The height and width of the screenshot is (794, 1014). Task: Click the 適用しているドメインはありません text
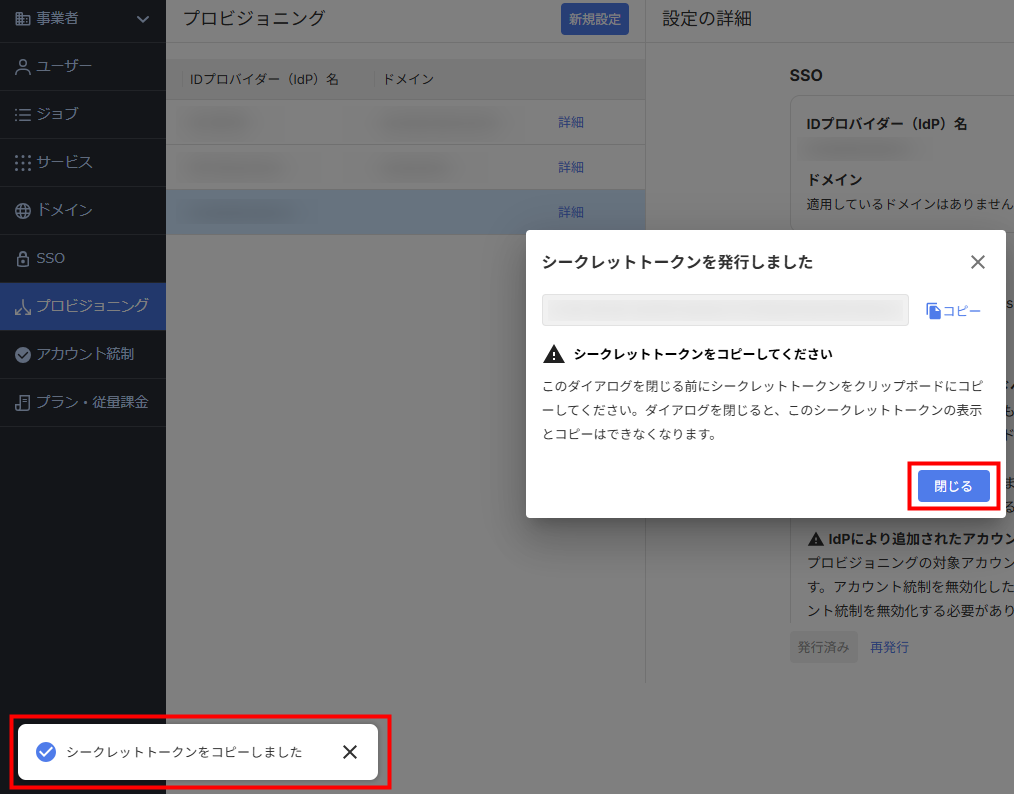click(910, 204)
